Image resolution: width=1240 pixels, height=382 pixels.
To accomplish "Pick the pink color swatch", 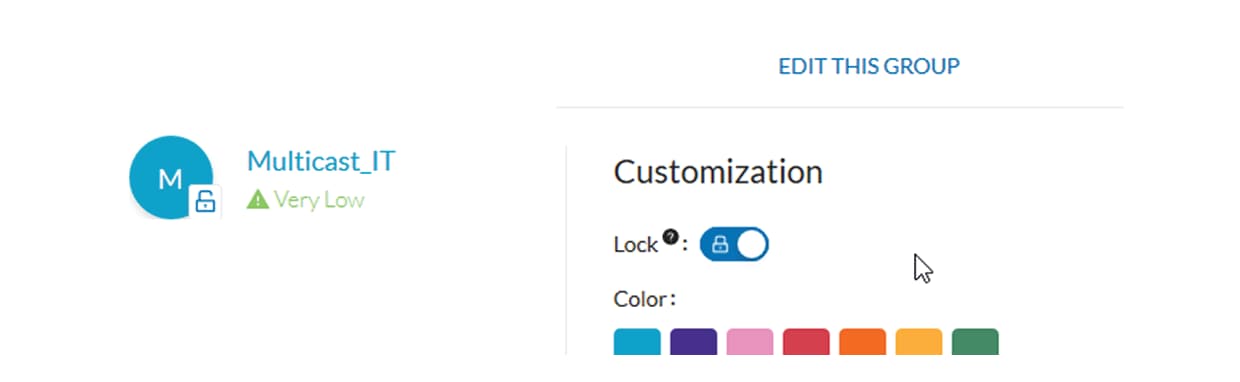I will pos(750,342).
